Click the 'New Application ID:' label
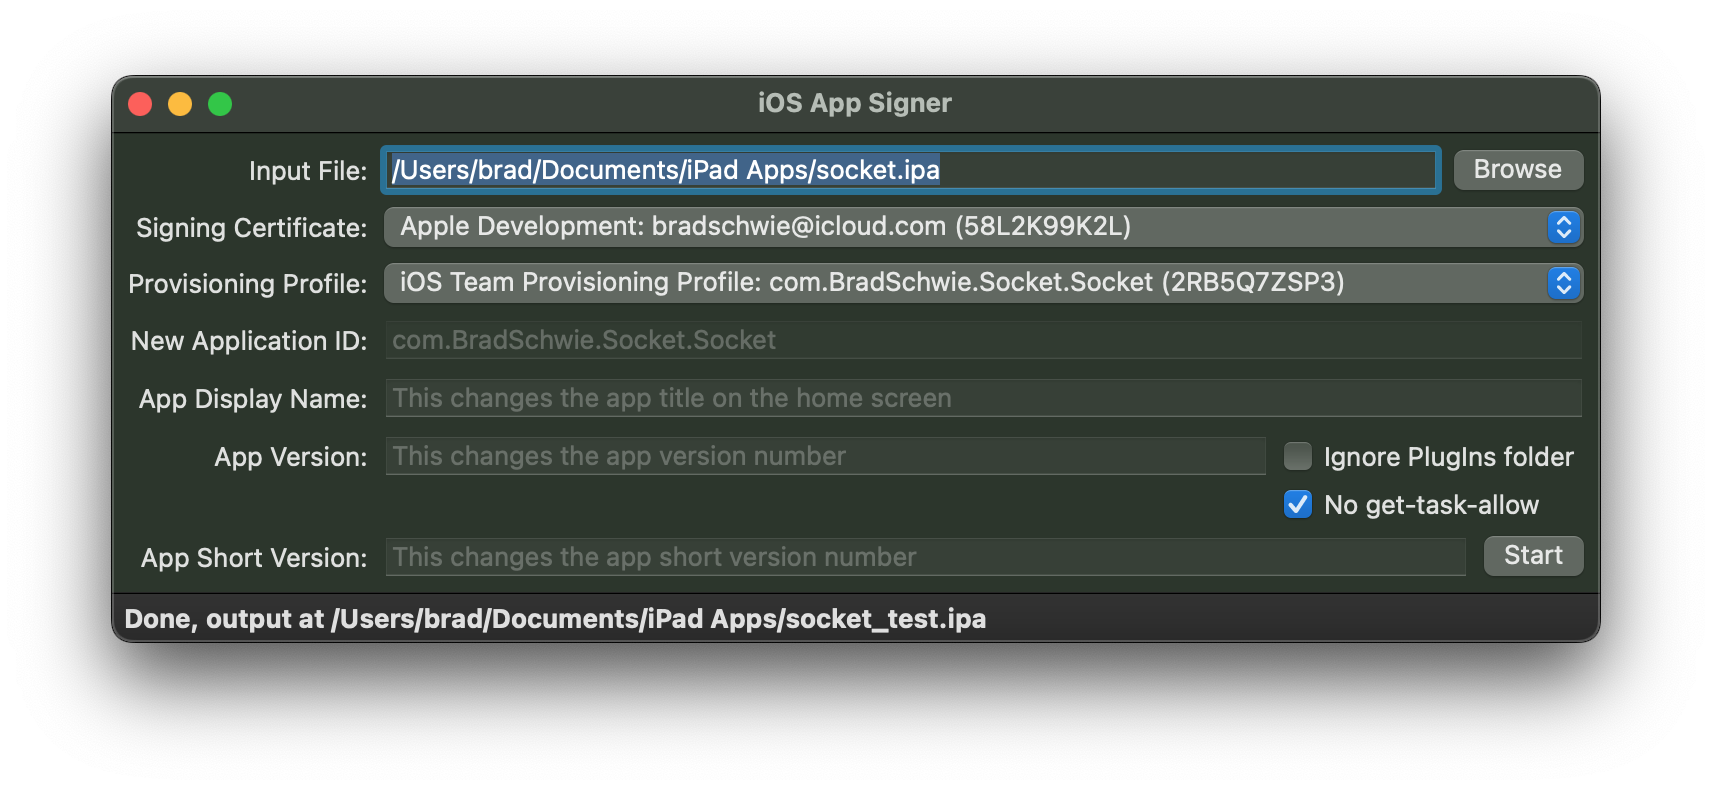 [x=249, y=341]
